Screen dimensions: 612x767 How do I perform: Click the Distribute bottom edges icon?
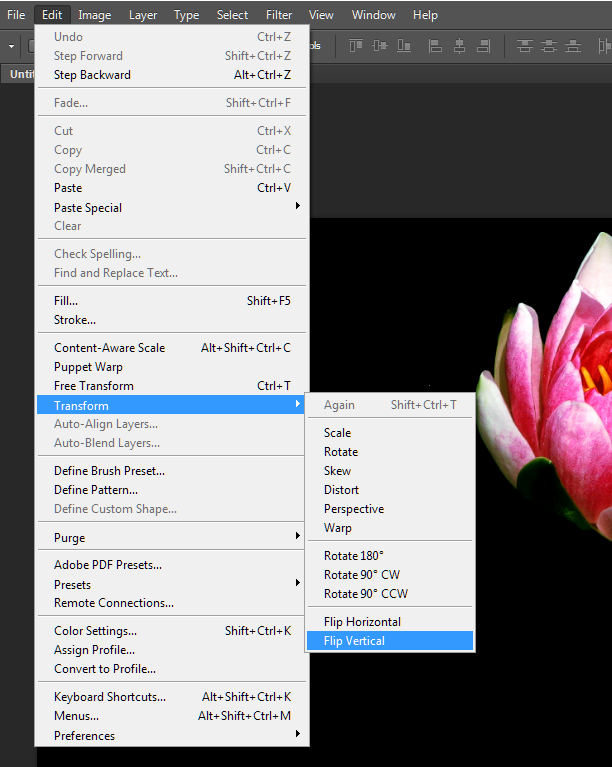click(573, 46)
